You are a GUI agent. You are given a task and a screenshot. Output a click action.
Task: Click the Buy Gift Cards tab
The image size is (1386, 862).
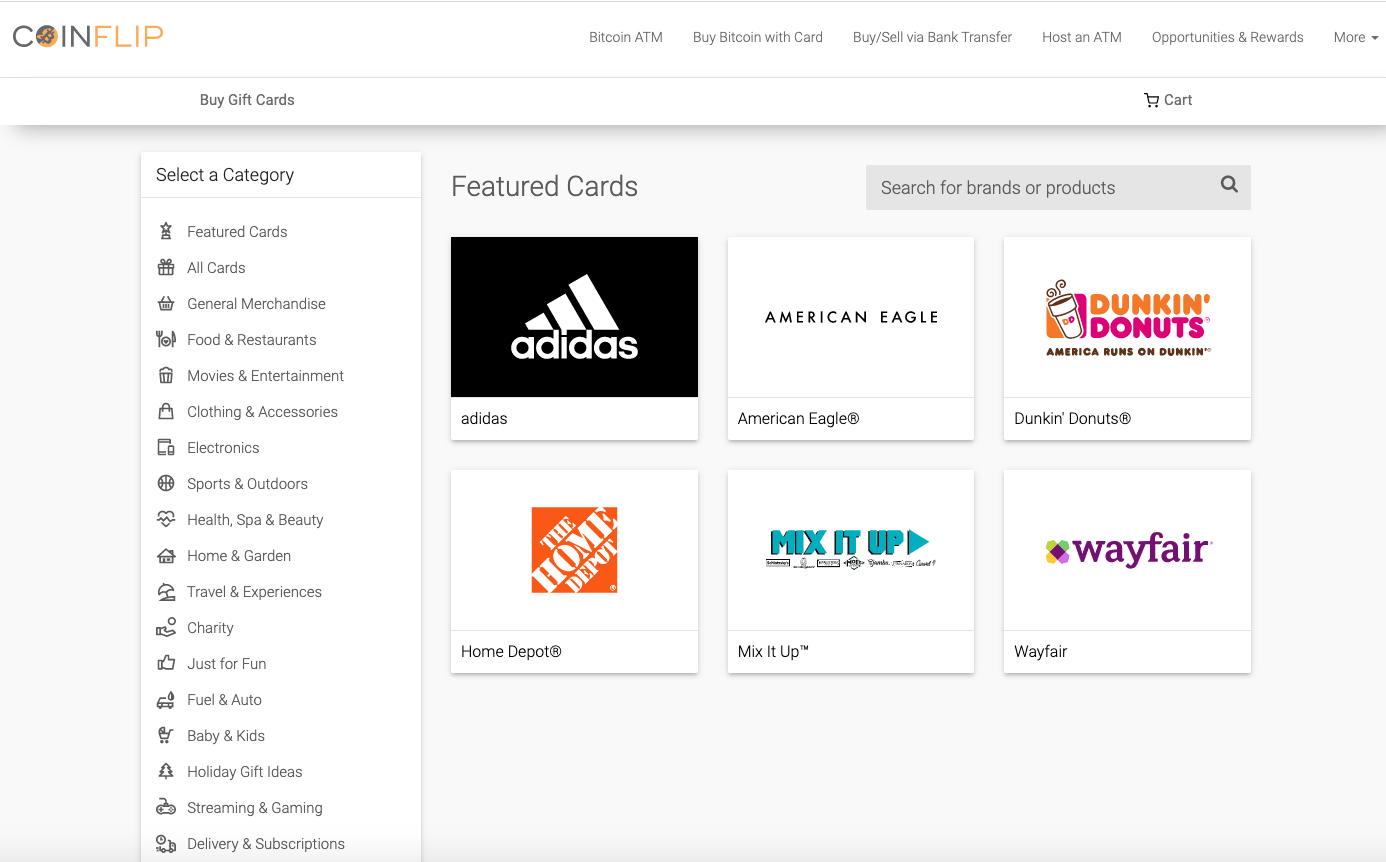pos(247,100)
